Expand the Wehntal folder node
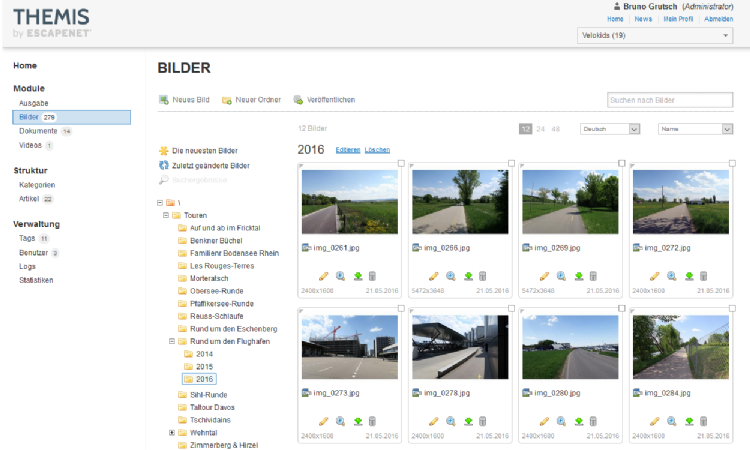Screen dimensions: 750x450 tap(172, 432)
